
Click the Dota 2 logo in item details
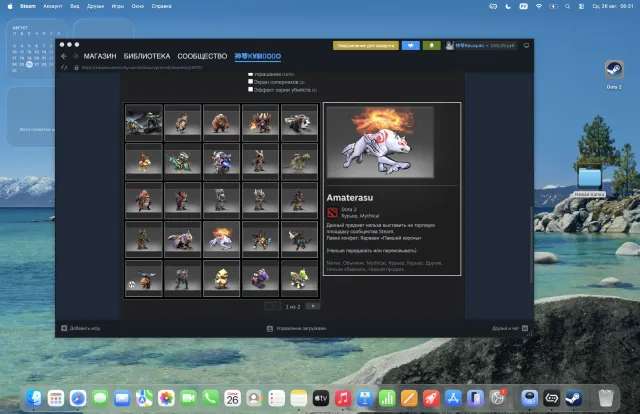(332, 212)
